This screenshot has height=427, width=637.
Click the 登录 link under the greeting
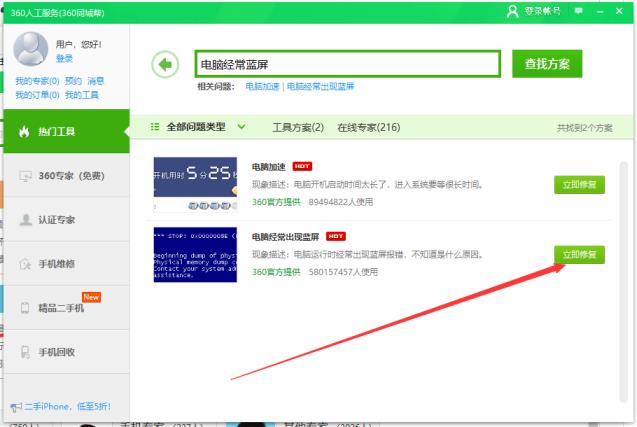pos(64,59)
